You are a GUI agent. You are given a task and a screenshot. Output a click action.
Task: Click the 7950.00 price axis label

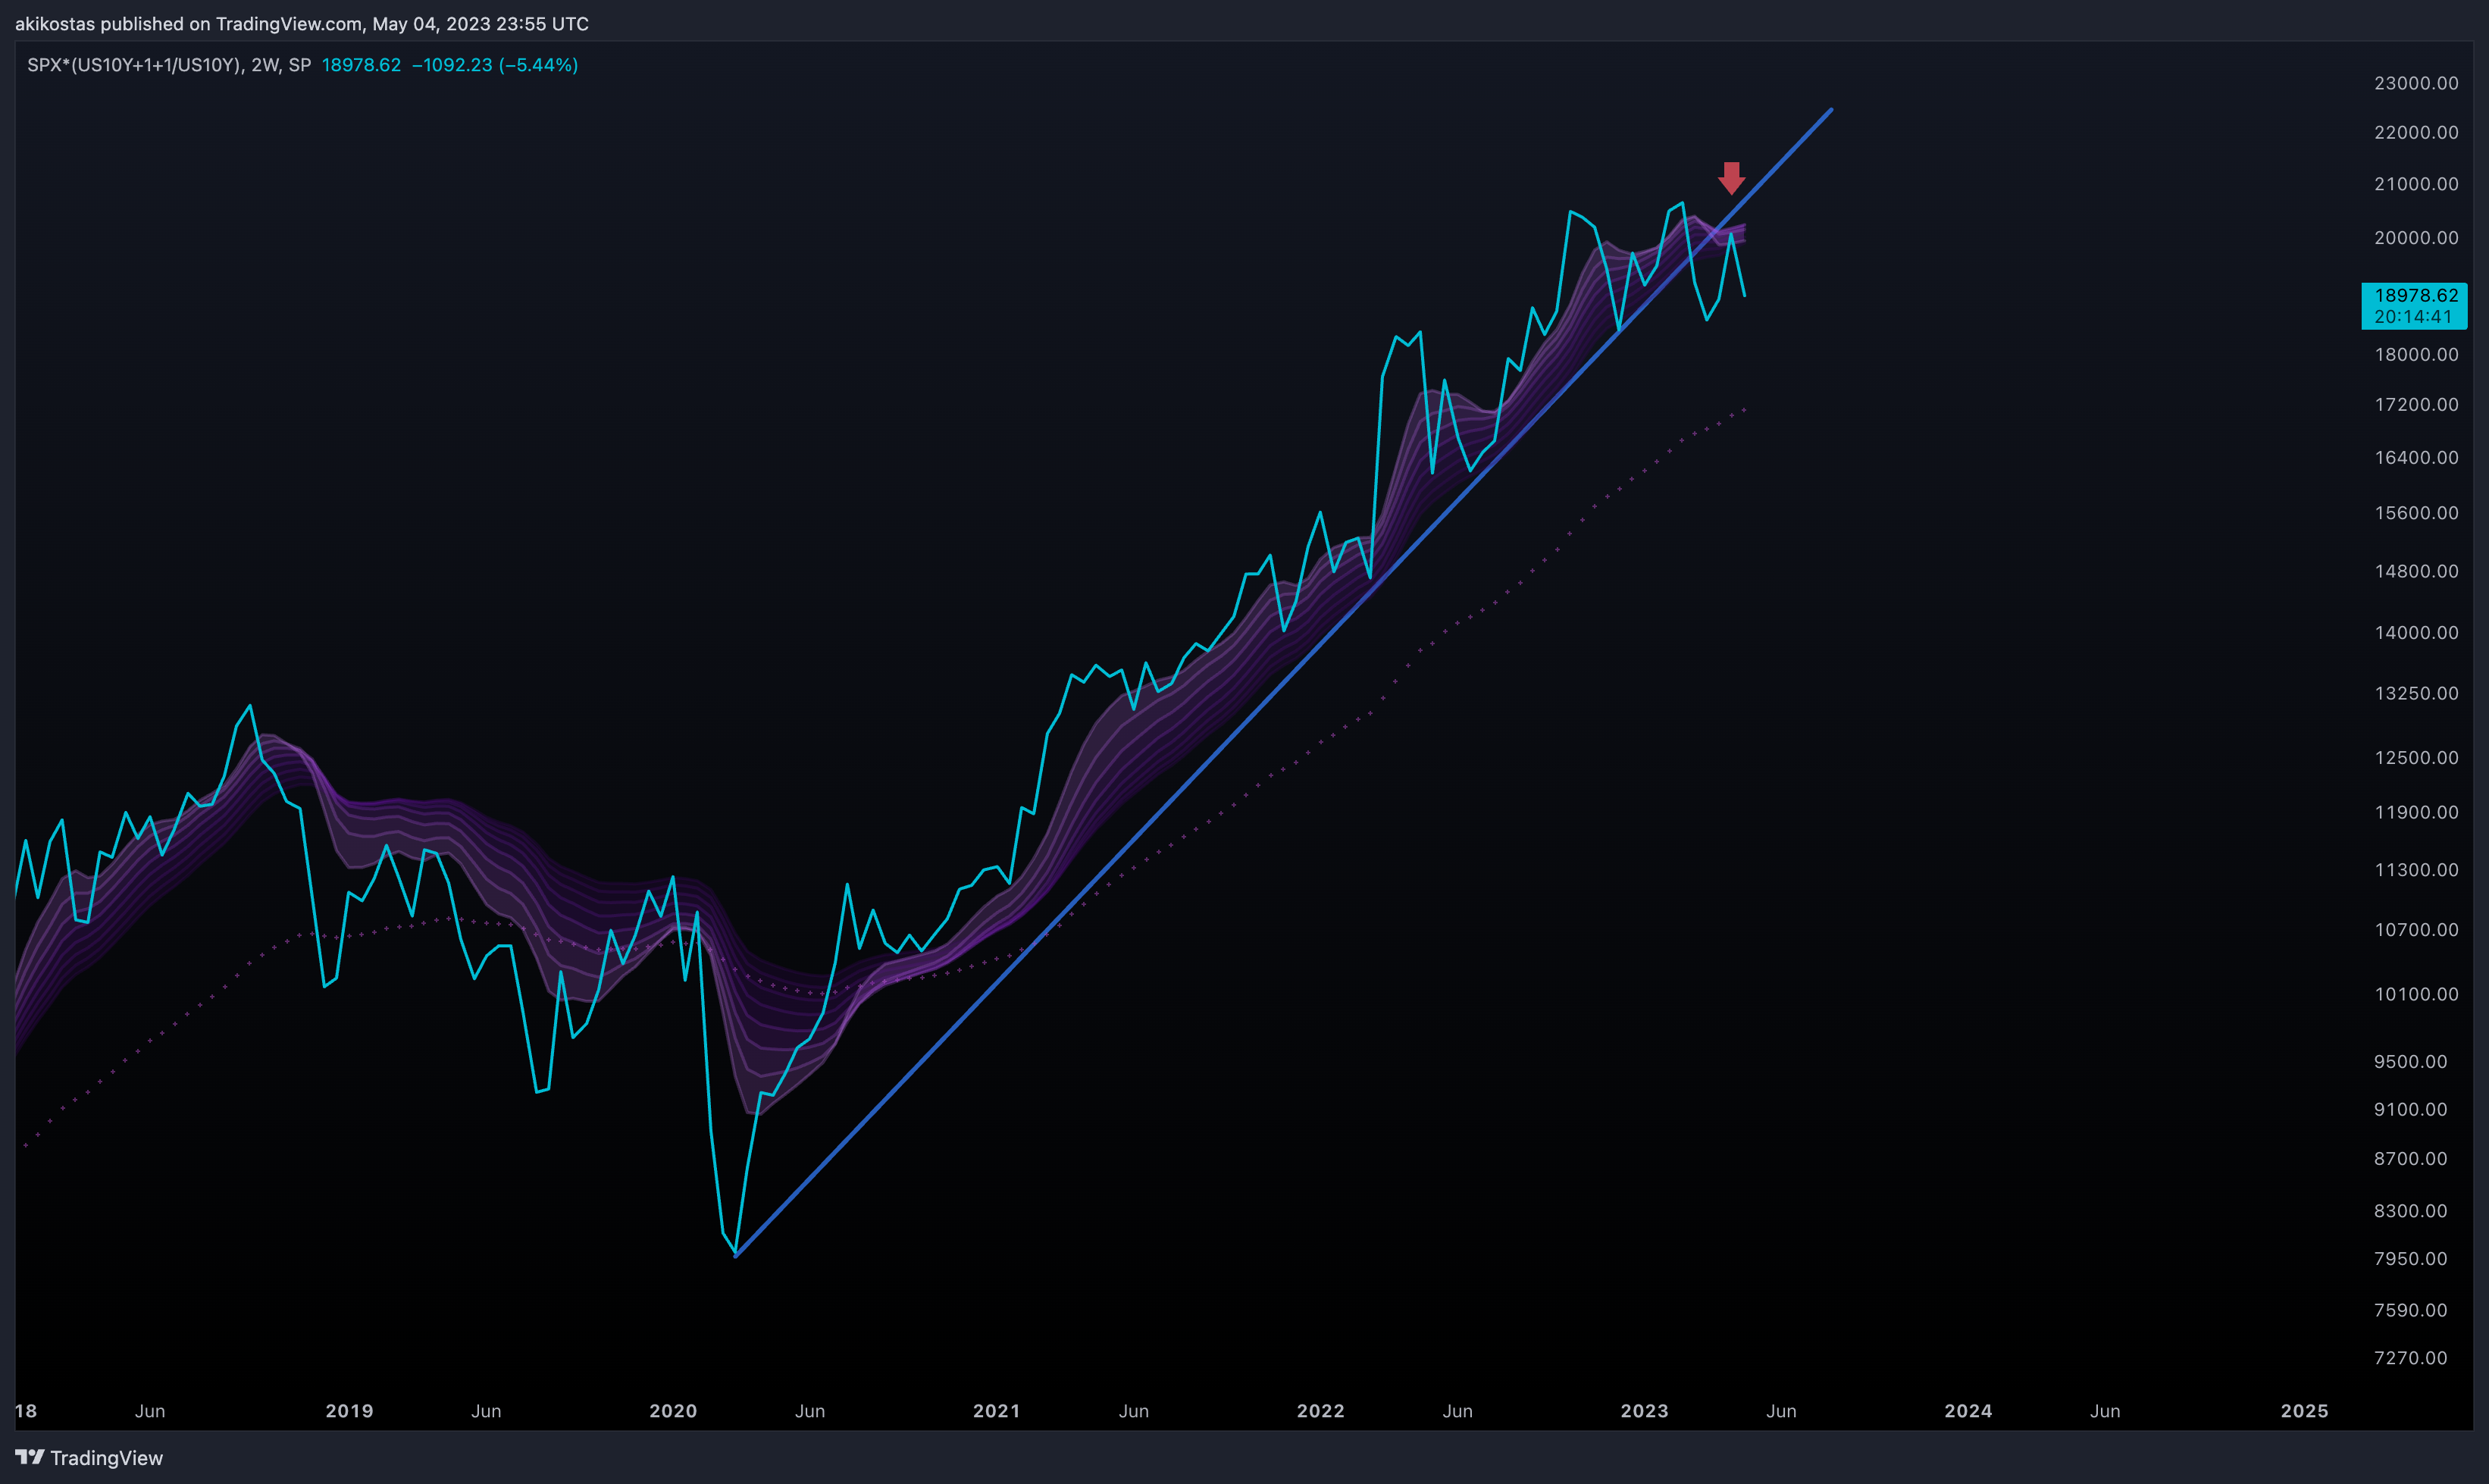(2411, 1258)
